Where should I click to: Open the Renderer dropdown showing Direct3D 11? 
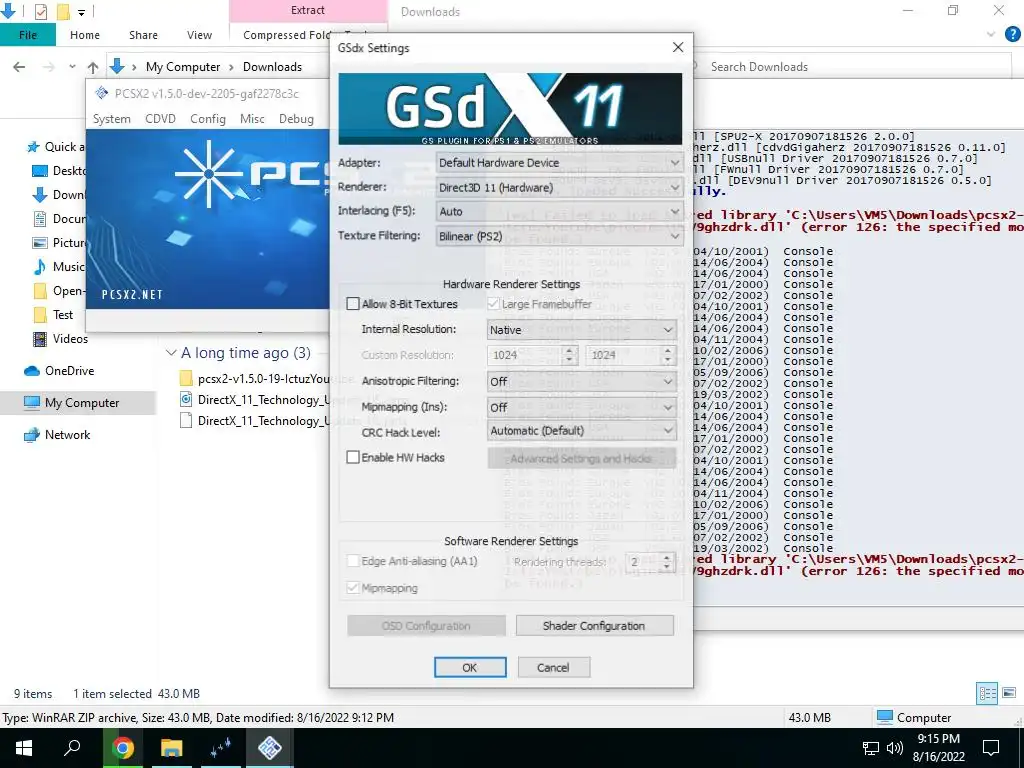[x=559, y=187]
